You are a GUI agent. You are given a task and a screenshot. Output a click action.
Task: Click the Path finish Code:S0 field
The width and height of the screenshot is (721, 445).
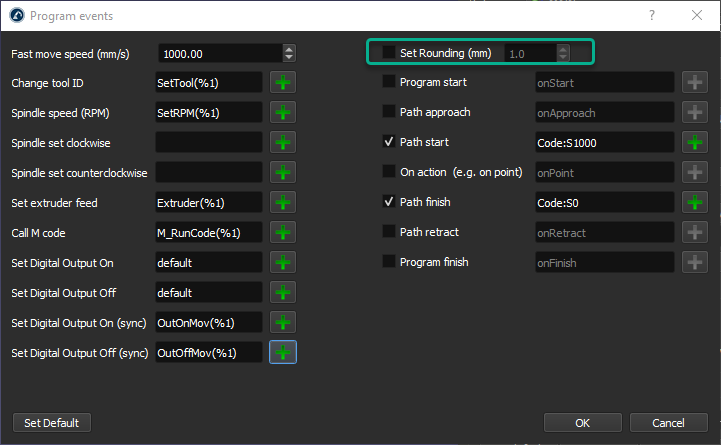(603, 203)
